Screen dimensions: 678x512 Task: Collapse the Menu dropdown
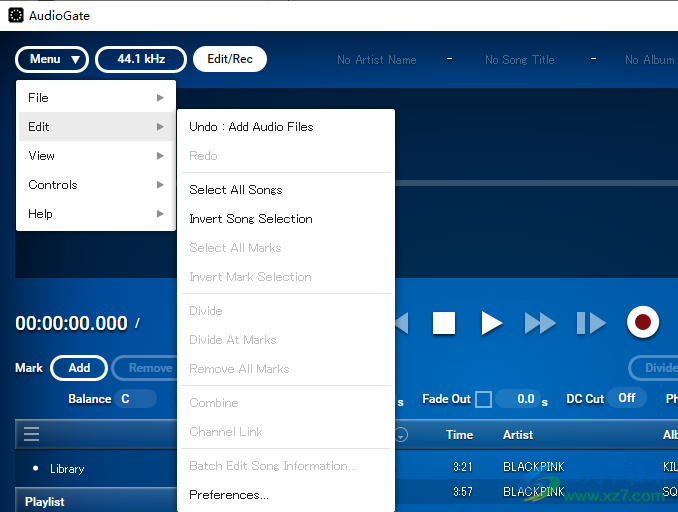coord(52,59)
